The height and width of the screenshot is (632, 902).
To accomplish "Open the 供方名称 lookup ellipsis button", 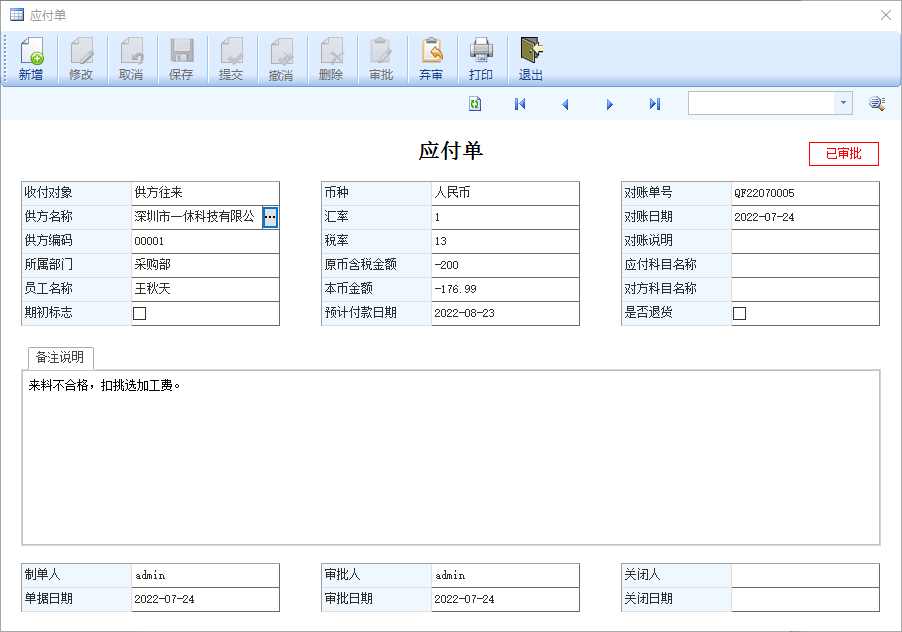I will 270,217.
